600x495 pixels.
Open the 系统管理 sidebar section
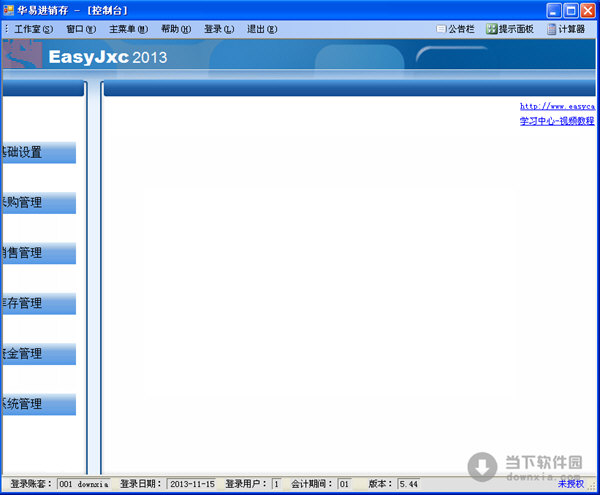click(x=39, y=404)
